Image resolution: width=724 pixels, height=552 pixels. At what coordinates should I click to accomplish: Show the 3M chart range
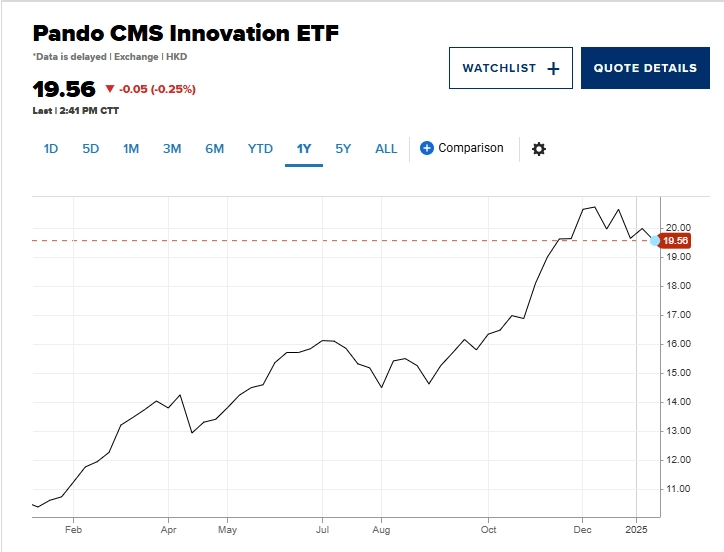[172, 149]
